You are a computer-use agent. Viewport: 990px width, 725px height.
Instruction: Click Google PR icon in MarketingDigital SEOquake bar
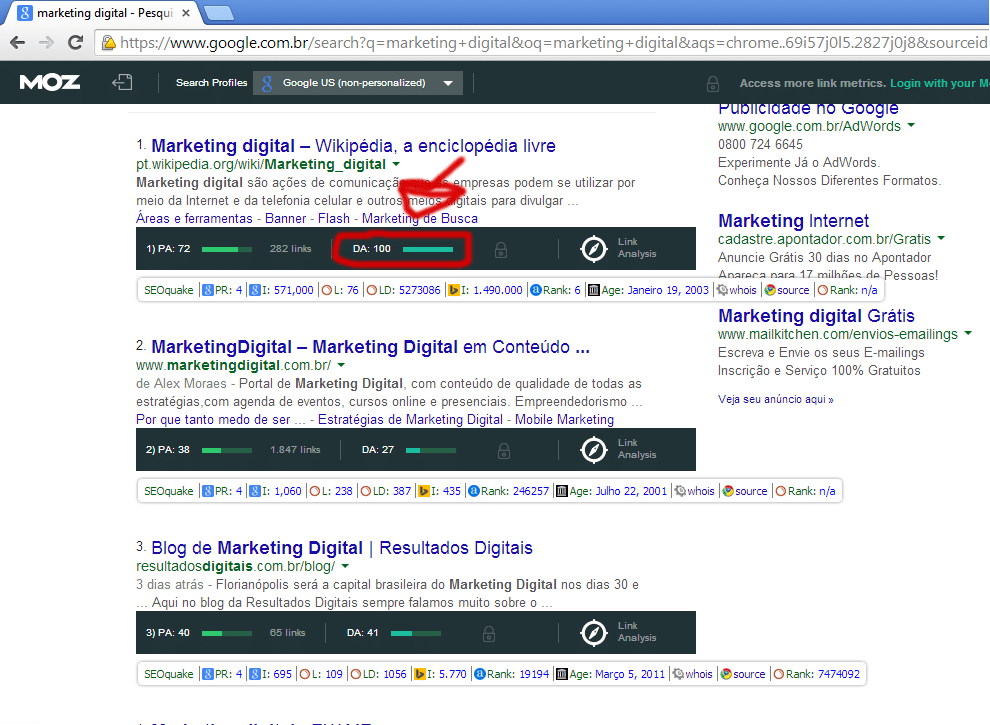tap(208, 491)
